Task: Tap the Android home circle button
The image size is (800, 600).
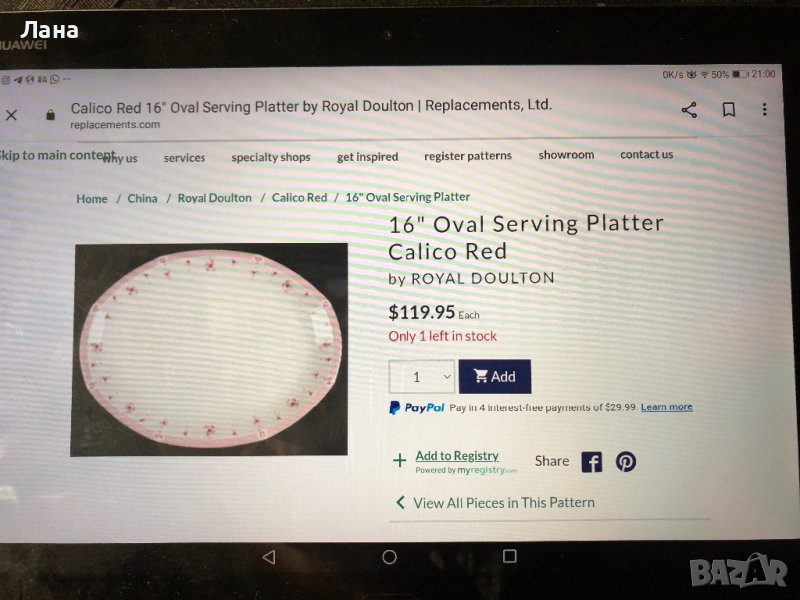Action: 389,557
